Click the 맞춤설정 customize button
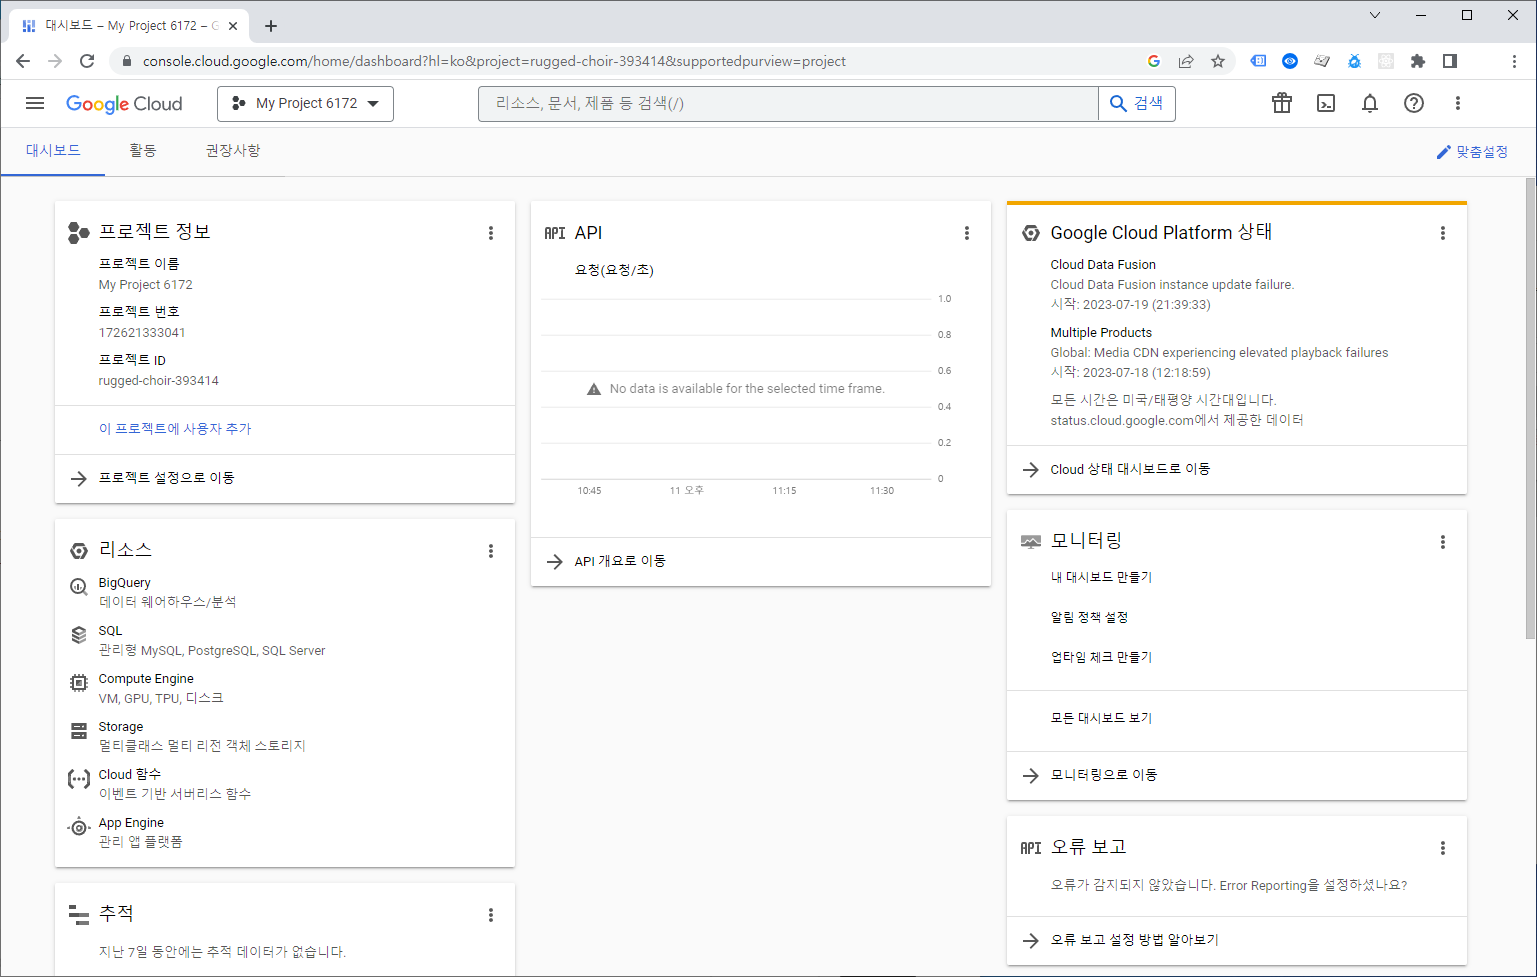This screenshot has width=1537, height=977. pyautogui.click(x=1472, y=152)
